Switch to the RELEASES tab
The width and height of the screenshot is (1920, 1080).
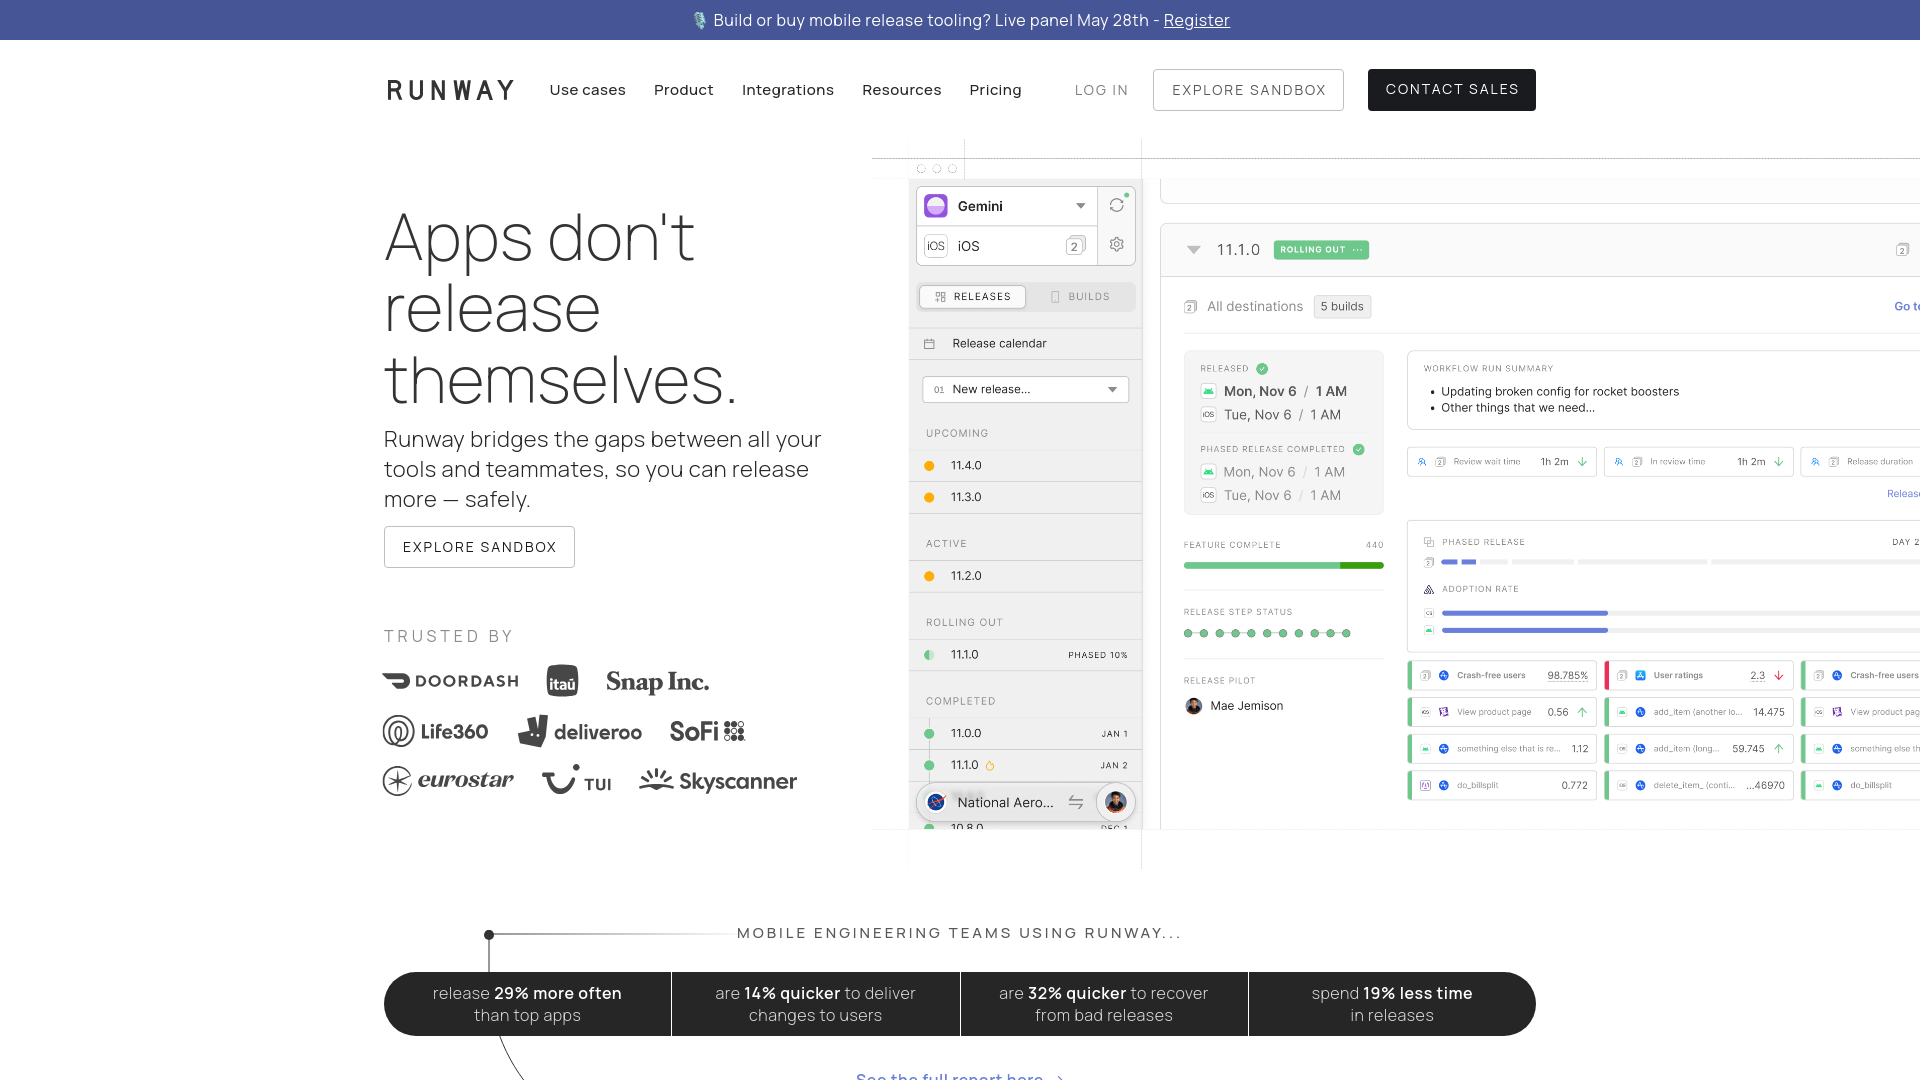(973, 297)
